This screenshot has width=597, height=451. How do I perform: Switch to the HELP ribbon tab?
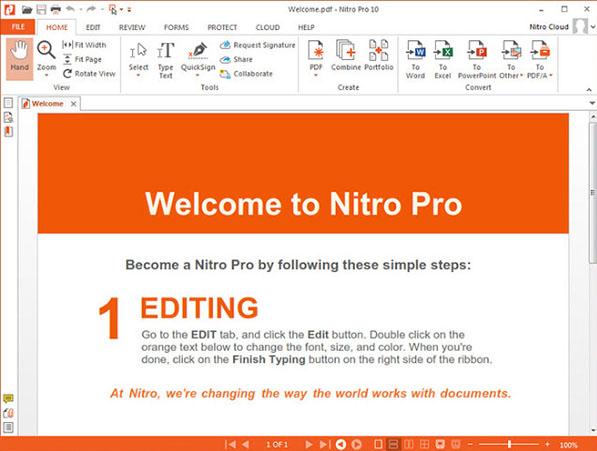306,27
